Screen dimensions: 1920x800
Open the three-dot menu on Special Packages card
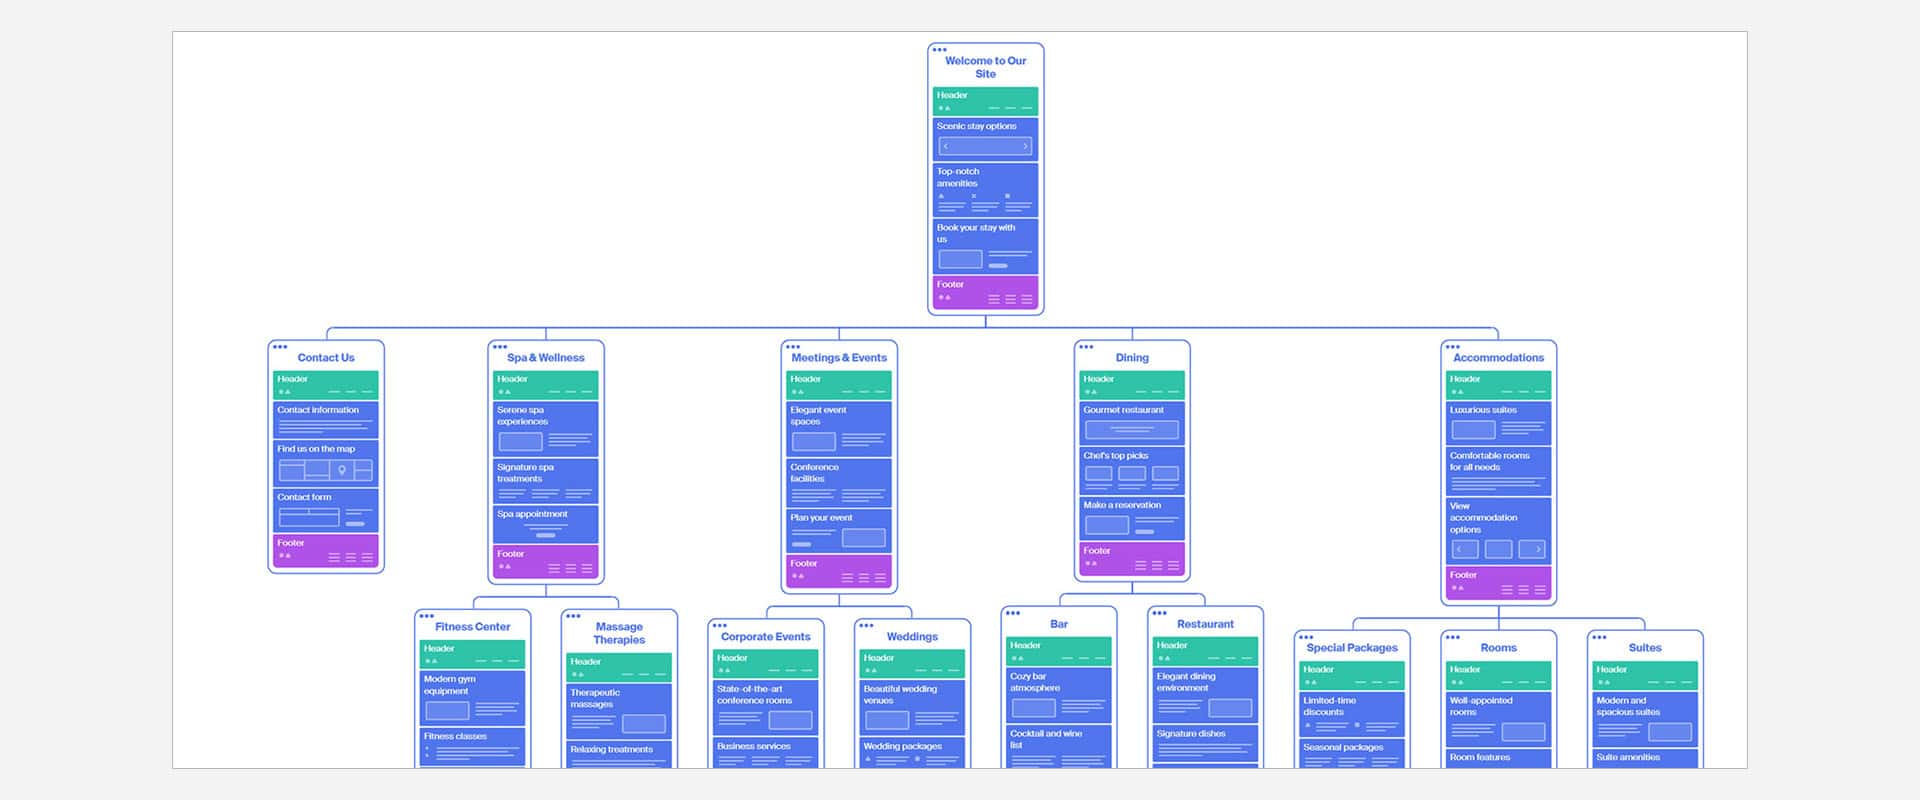(1306, 637)
